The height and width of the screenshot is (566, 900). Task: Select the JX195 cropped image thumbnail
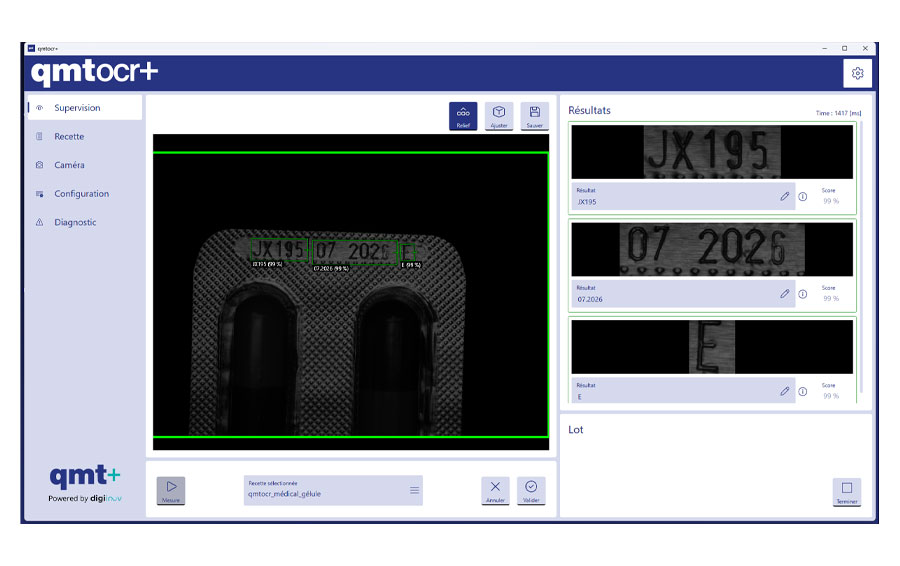tap(711, 152)
